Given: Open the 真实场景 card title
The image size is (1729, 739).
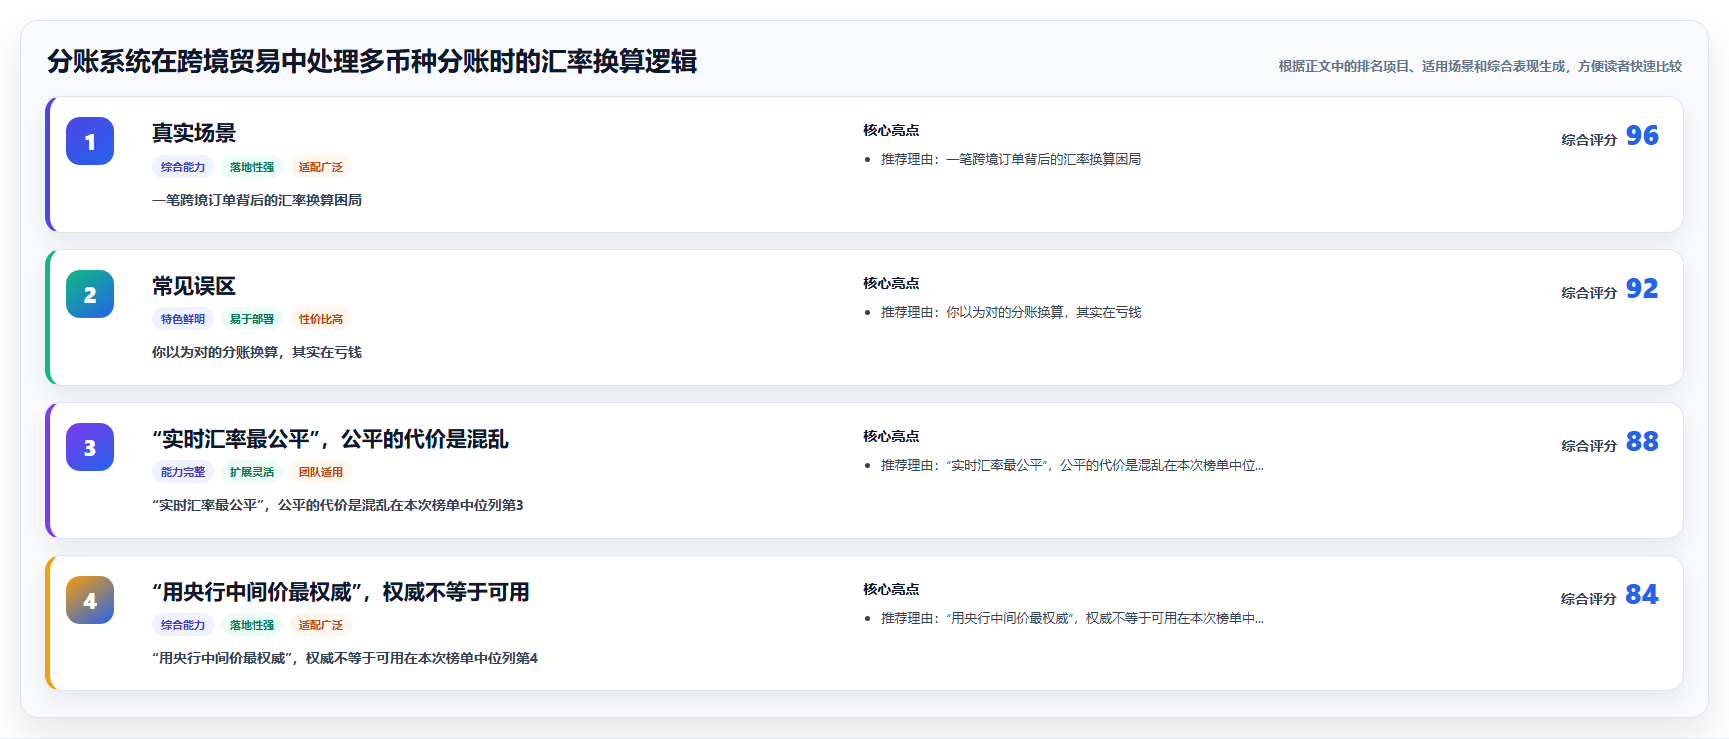Looking at the screenshot, I should point(194,133).
